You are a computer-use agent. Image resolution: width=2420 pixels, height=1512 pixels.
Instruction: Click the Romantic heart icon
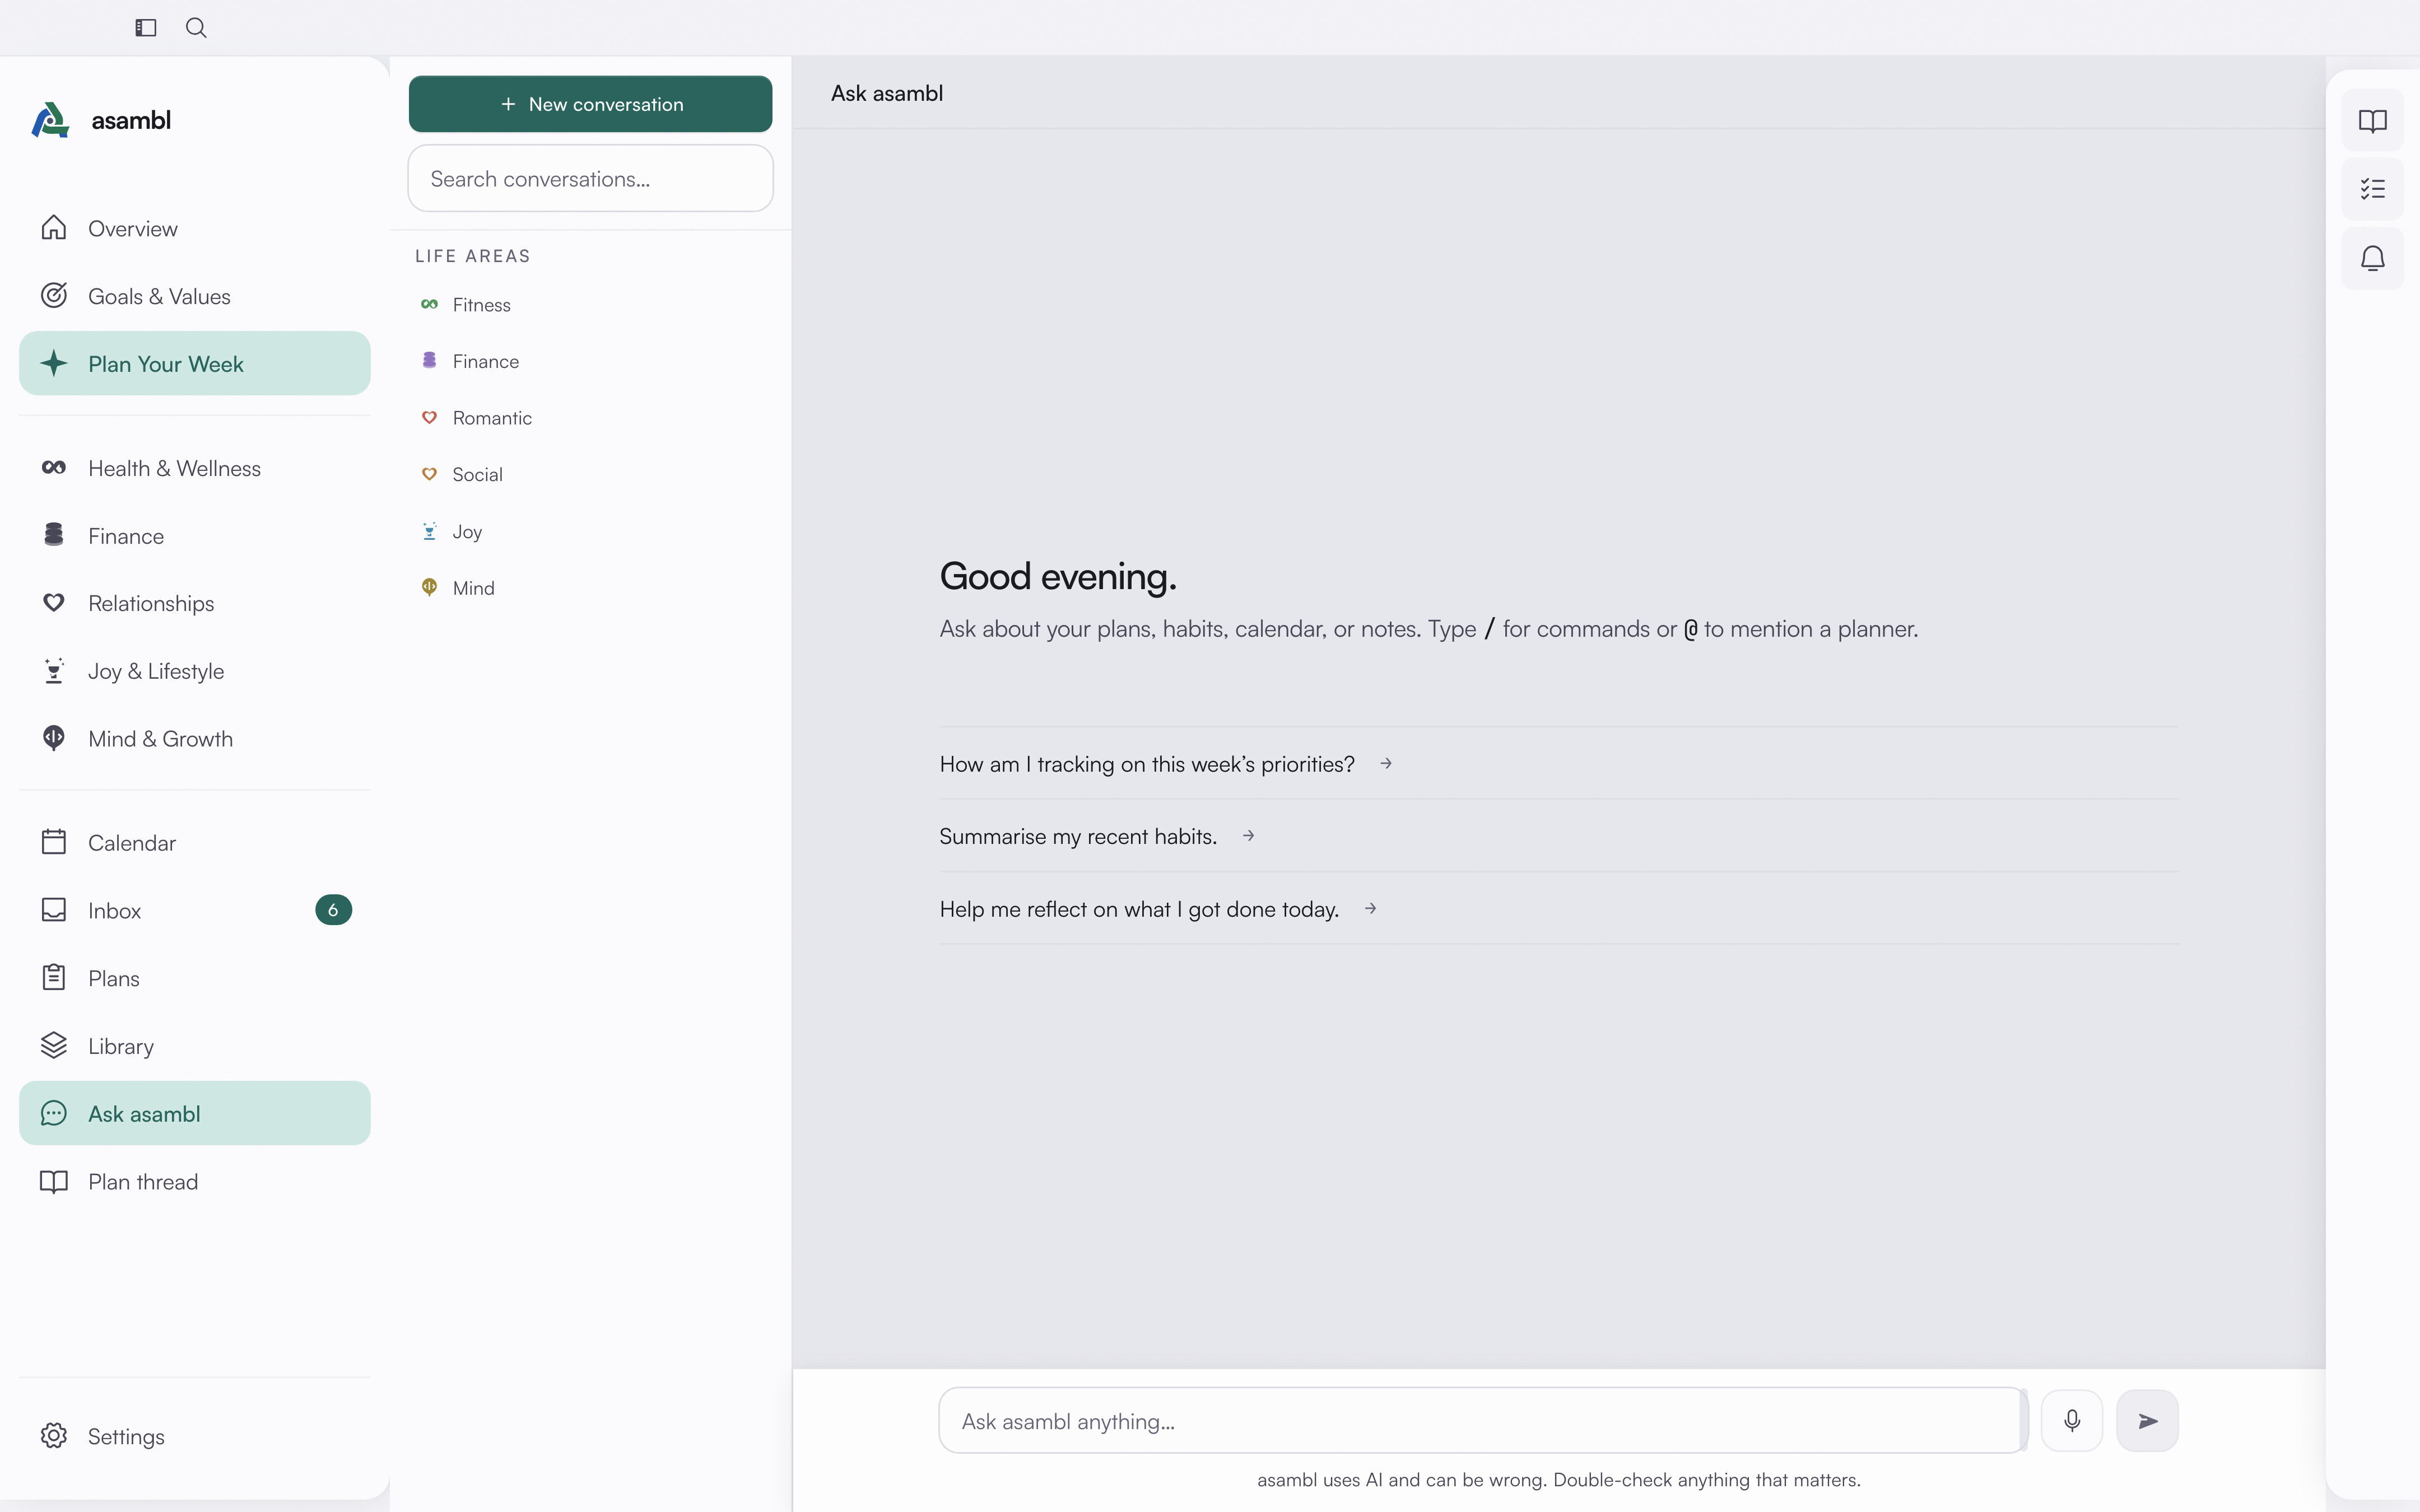click(429, 417)
